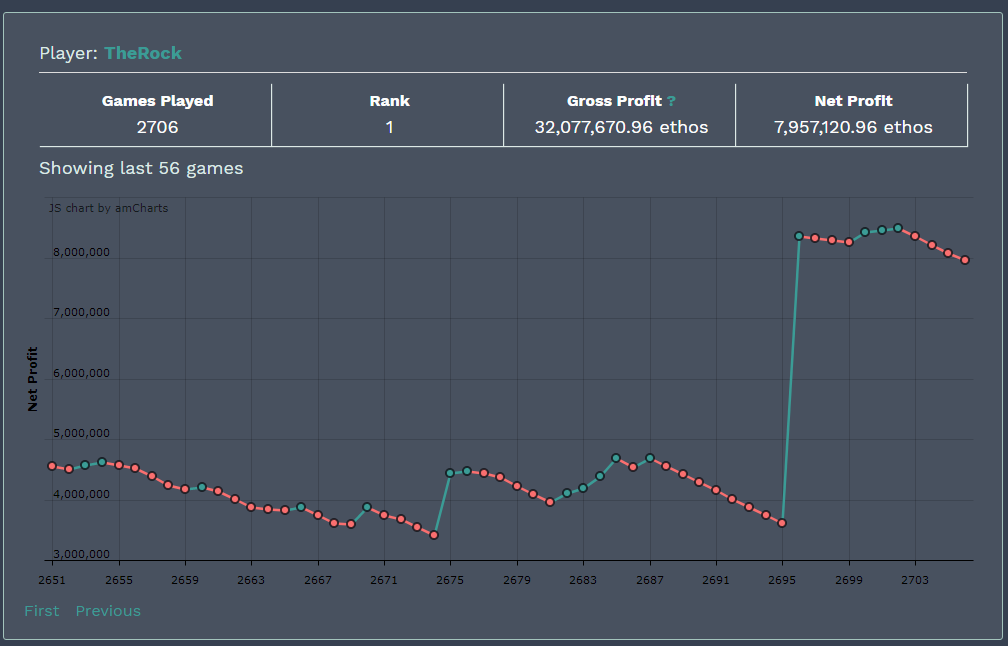Screen dimensions: 1008x646
Task: Select the green data point at game 2675
Action: tap(450, 473)
